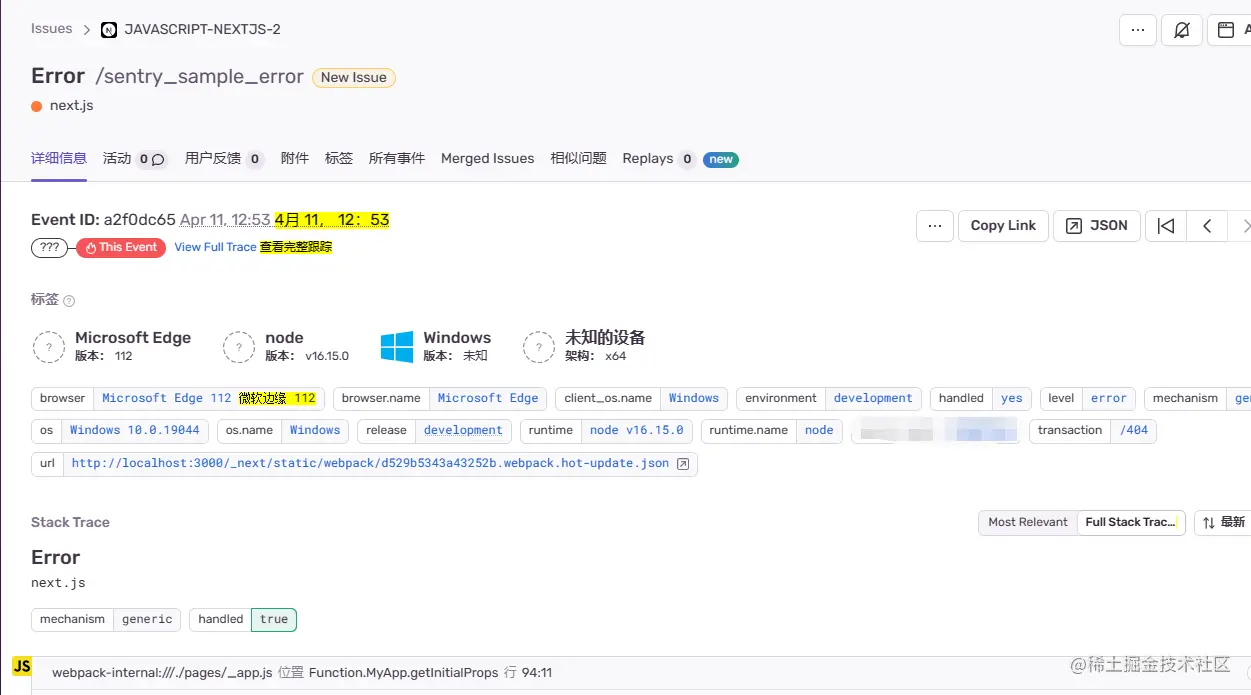Open the webpack hot-update URL external link icon
Viewport: 1251px width, 695px height.
pos(683,463)
